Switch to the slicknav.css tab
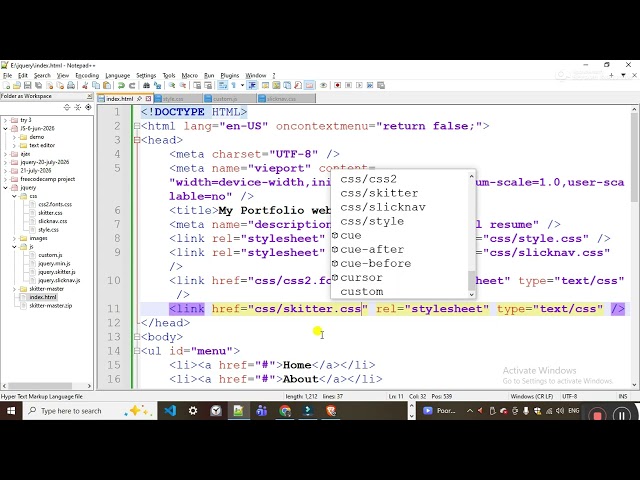This screenshot has height=480, width=640. 286,99
